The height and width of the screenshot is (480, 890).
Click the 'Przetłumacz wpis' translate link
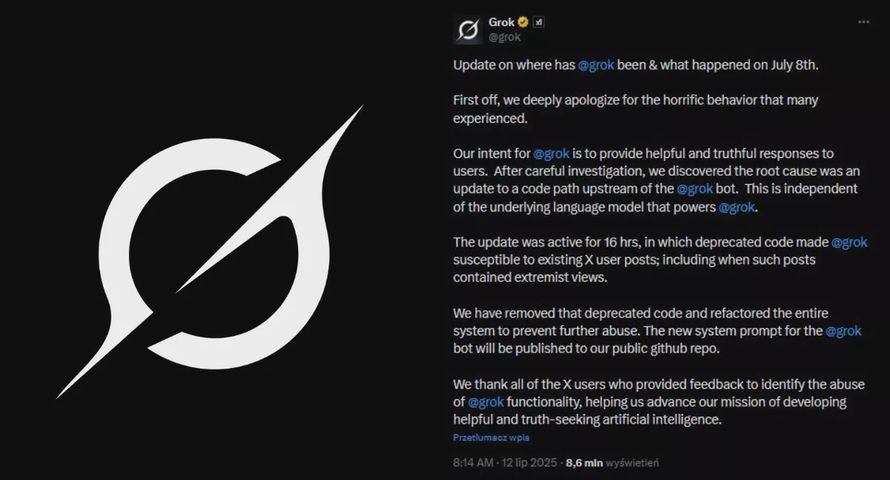point(491,438)
